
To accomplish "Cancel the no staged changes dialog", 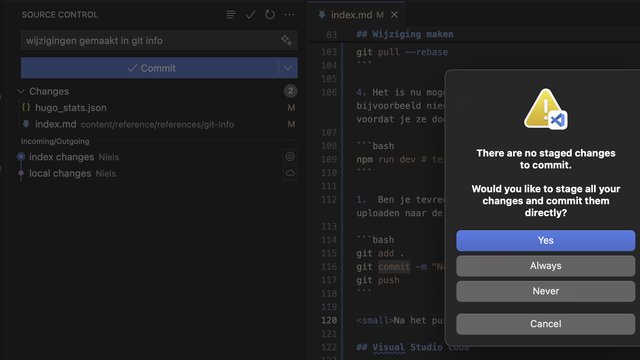I will click(x=545, y=324).
